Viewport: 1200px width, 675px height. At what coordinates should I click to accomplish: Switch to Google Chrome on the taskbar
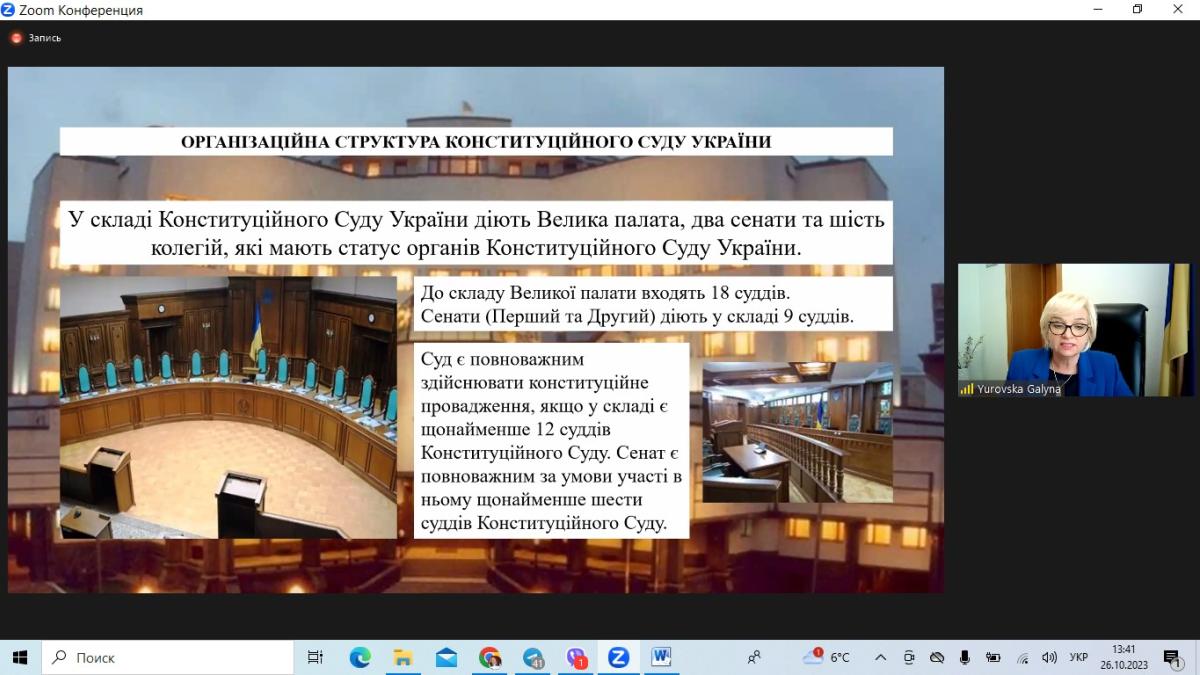(x=489, y=657)
